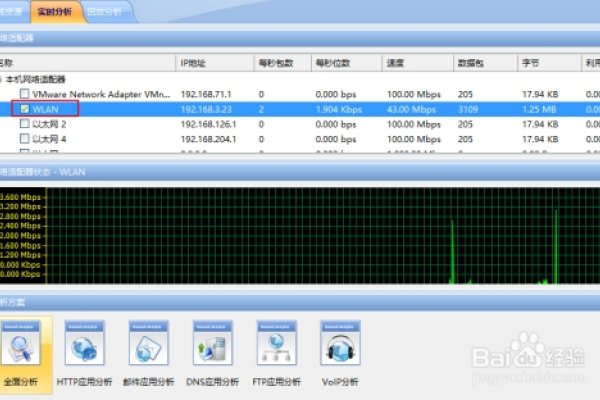
Task: Select the 以太网 4 adapter name
Action: pyautogui.click(x=49, y=139)
